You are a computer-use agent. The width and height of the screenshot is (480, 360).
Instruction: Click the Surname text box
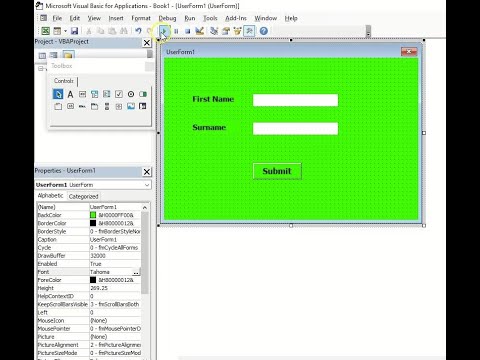coord(295,129)
